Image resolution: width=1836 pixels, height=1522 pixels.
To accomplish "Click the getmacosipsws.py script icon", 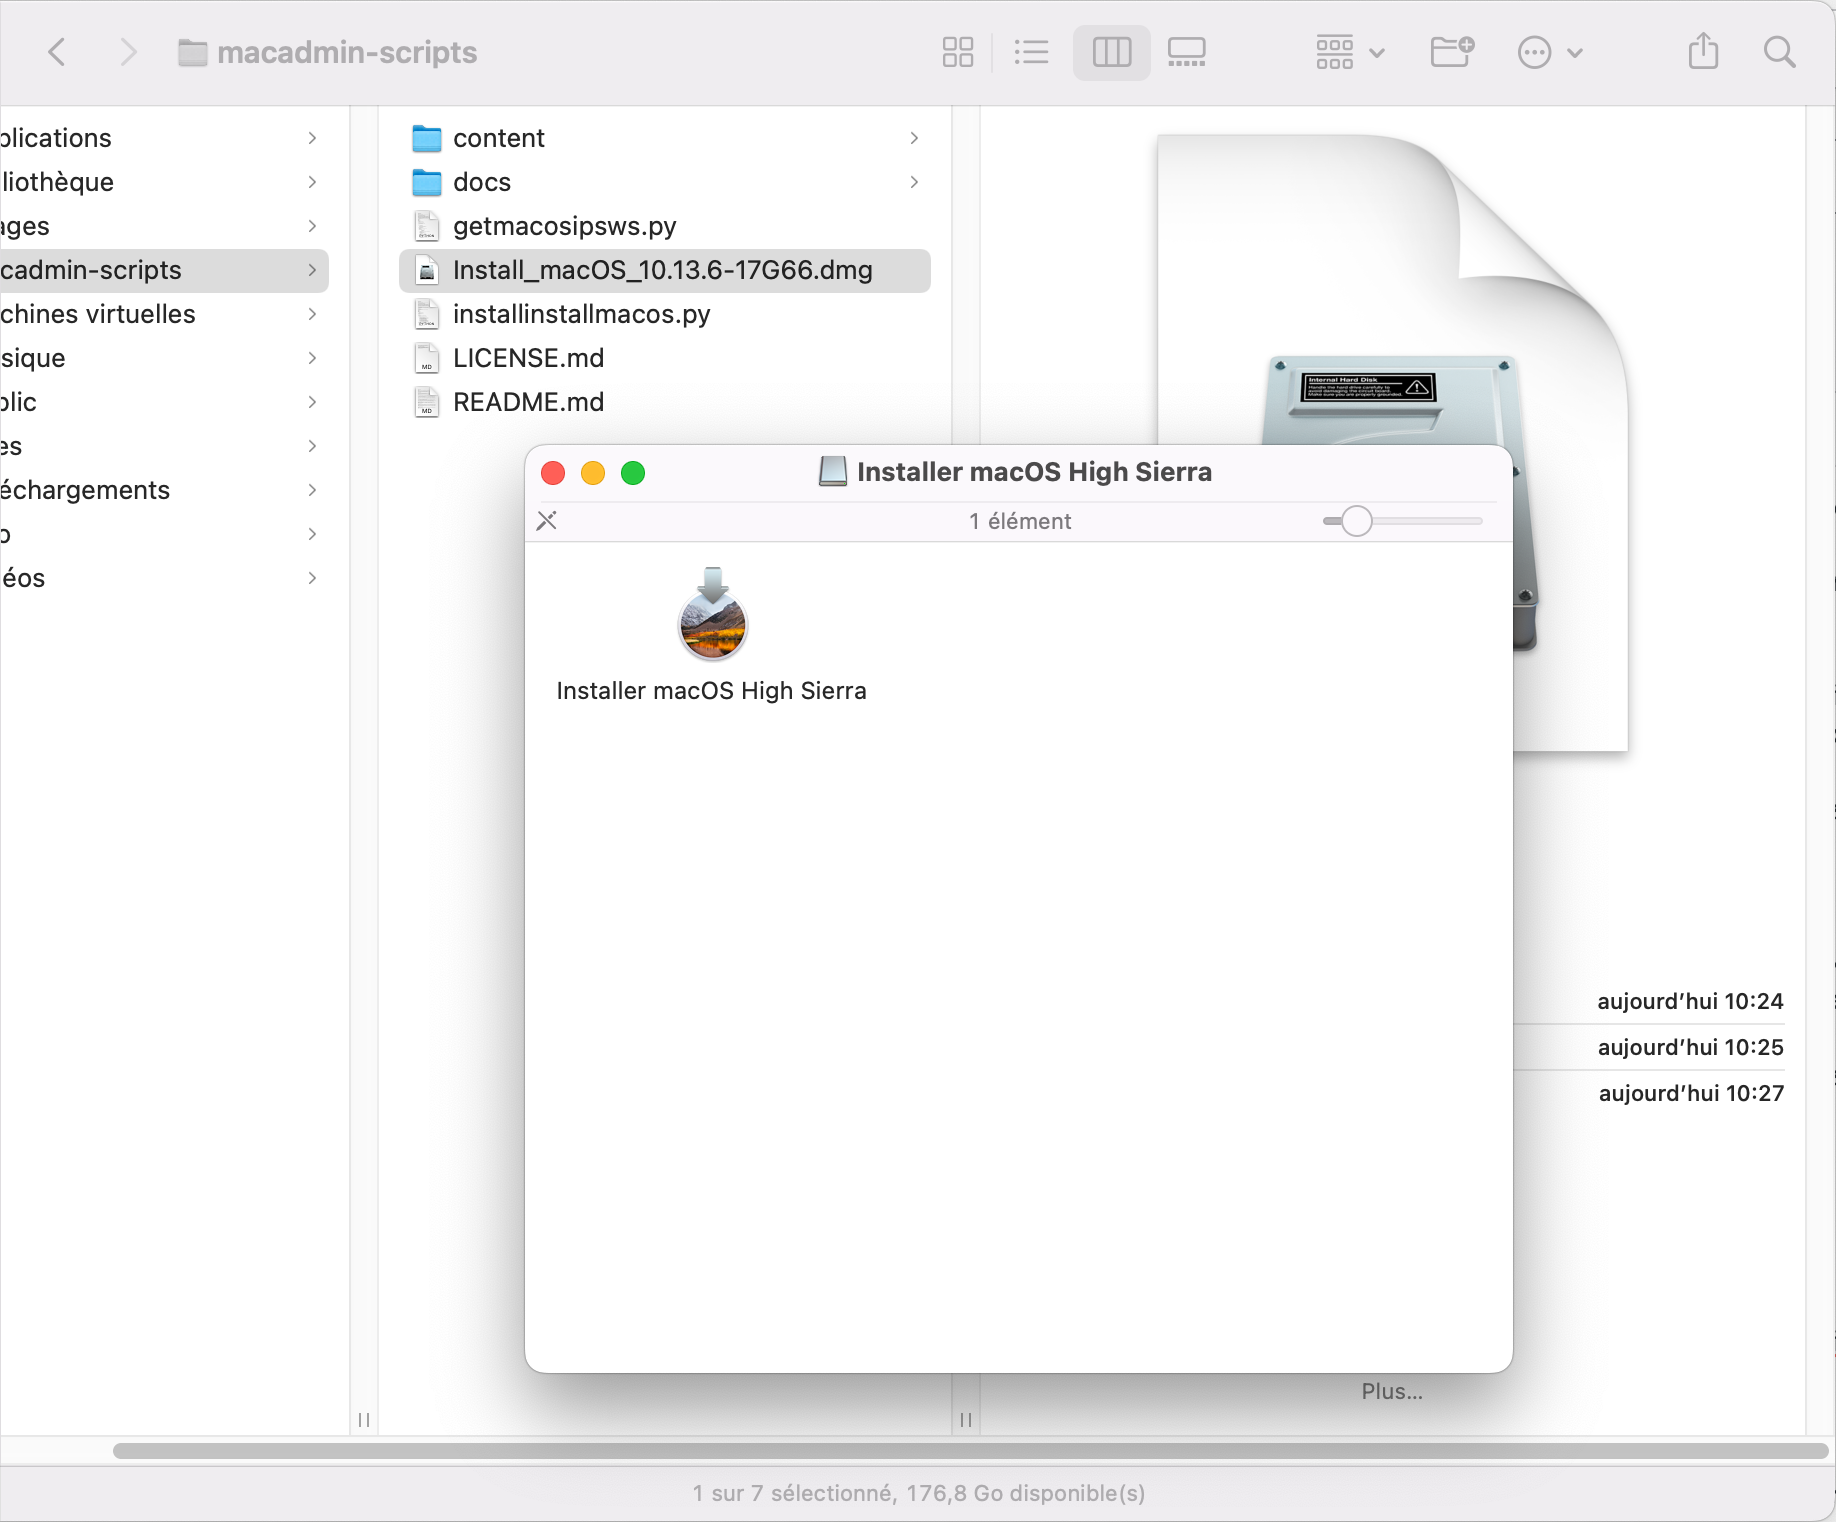I will click(427, 226).
